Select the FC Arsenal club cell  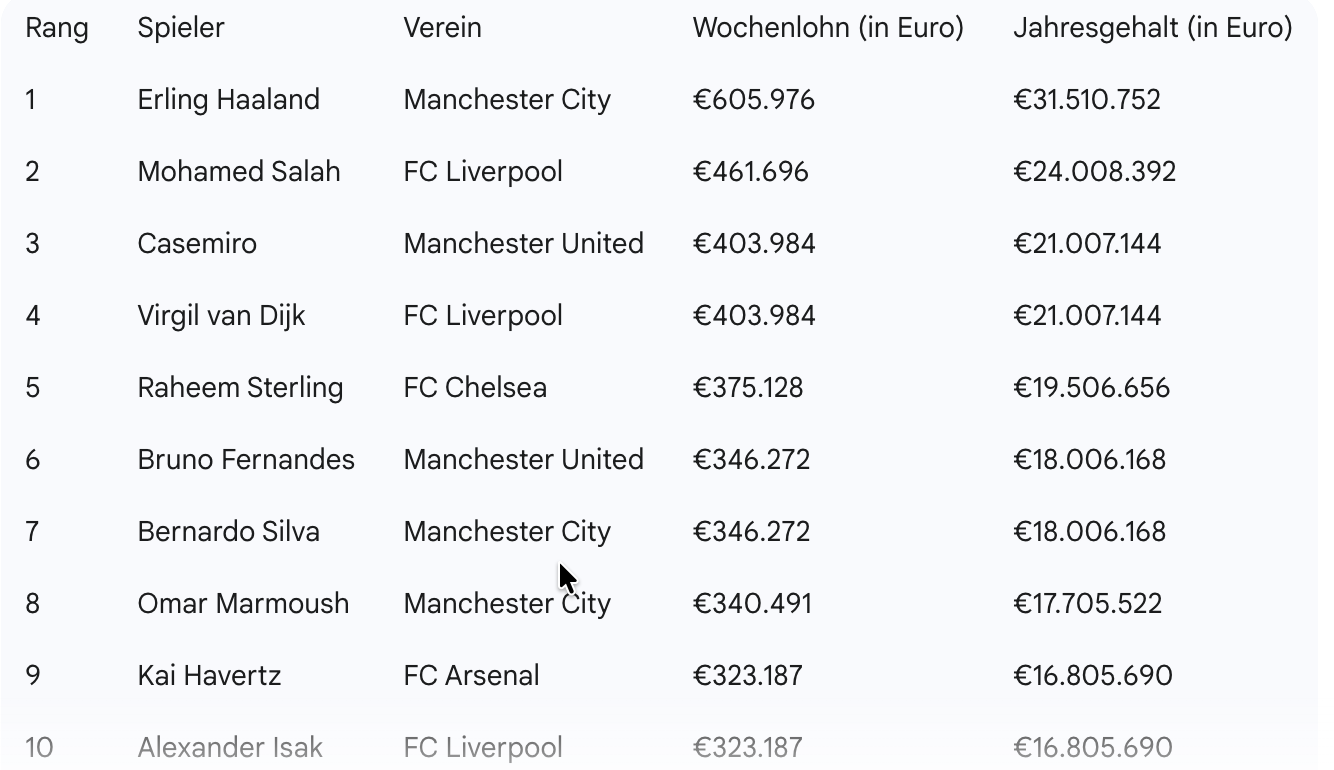point(471,676)
